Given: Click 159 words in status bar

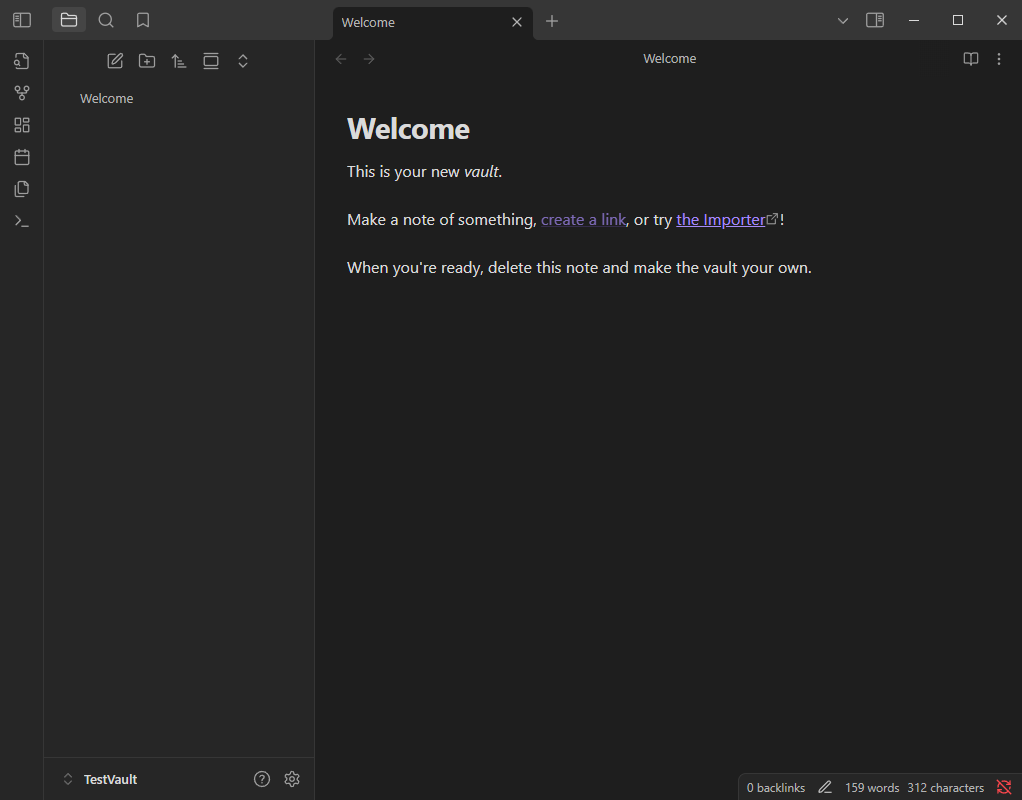Looking at the screenshot, I should 872,788.
